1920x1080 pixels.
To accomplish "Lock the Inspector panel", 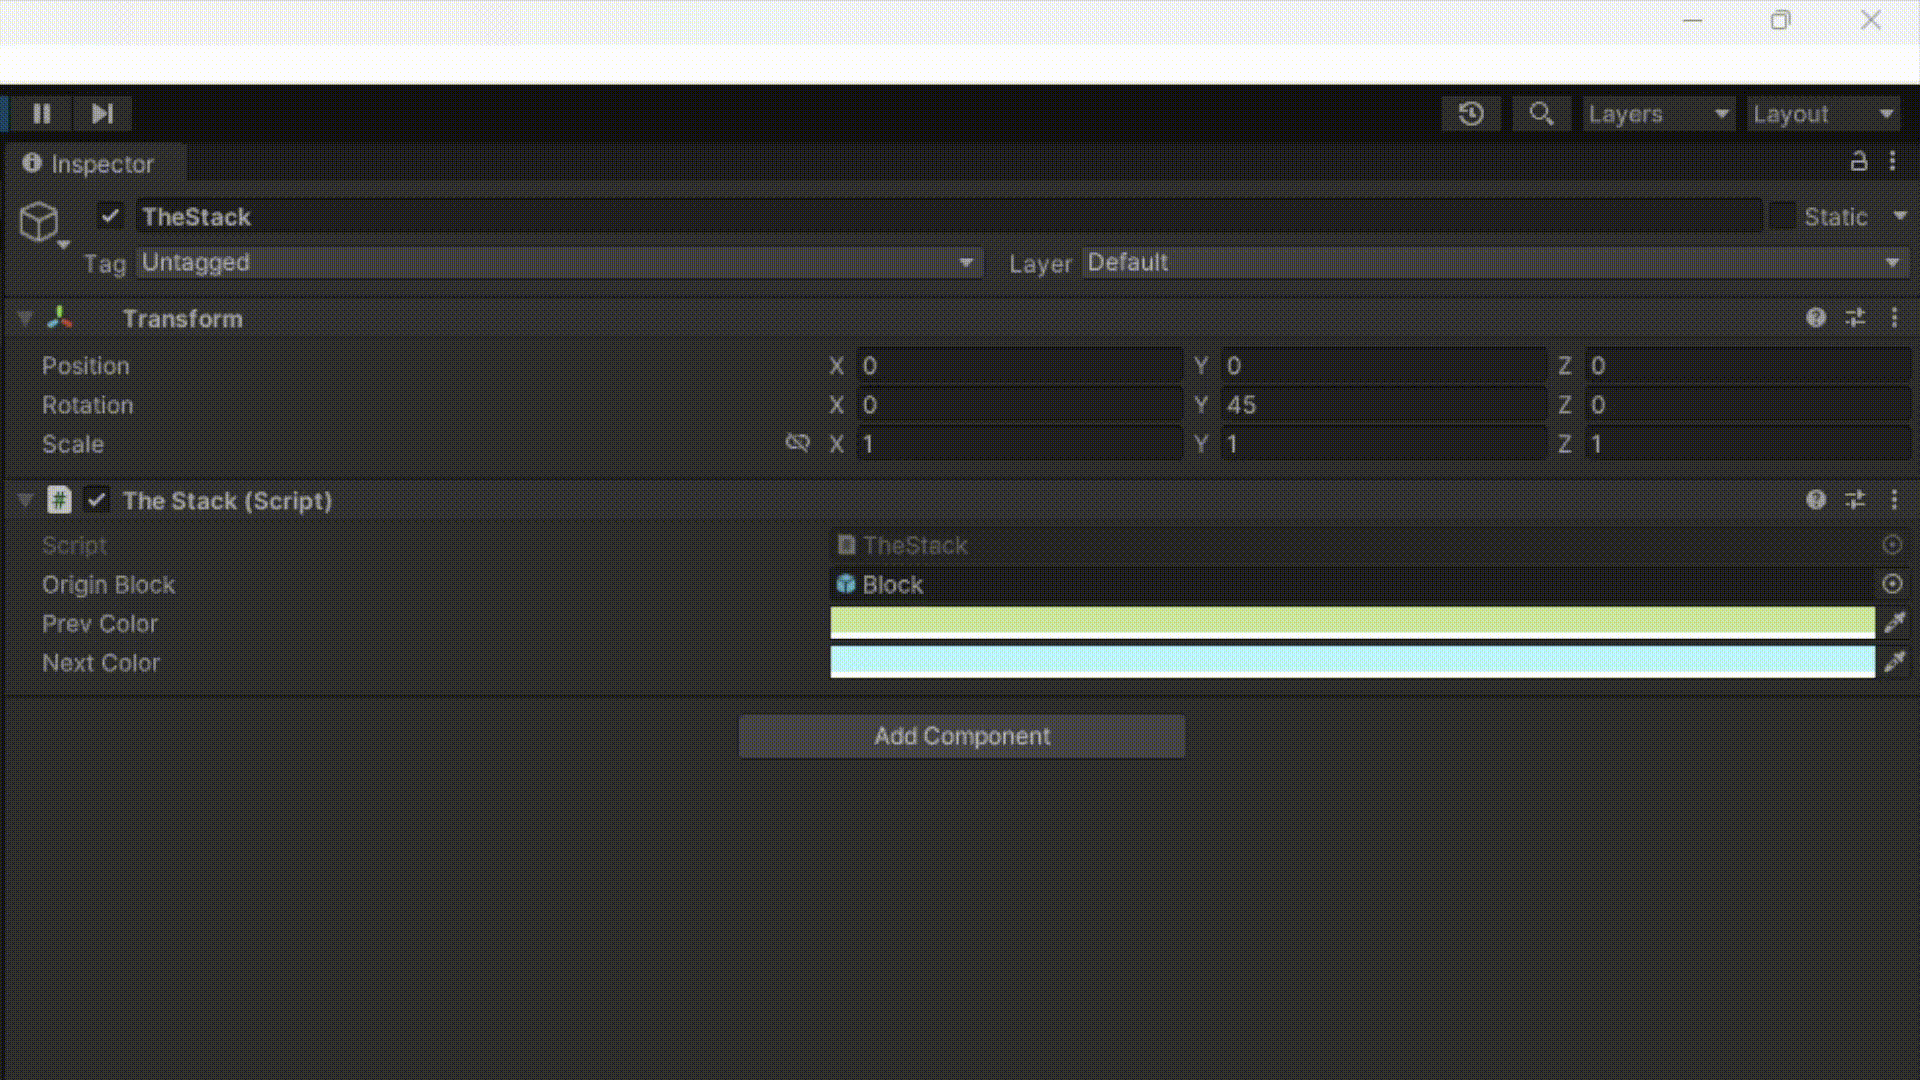I will click(x=1859, y=162).
